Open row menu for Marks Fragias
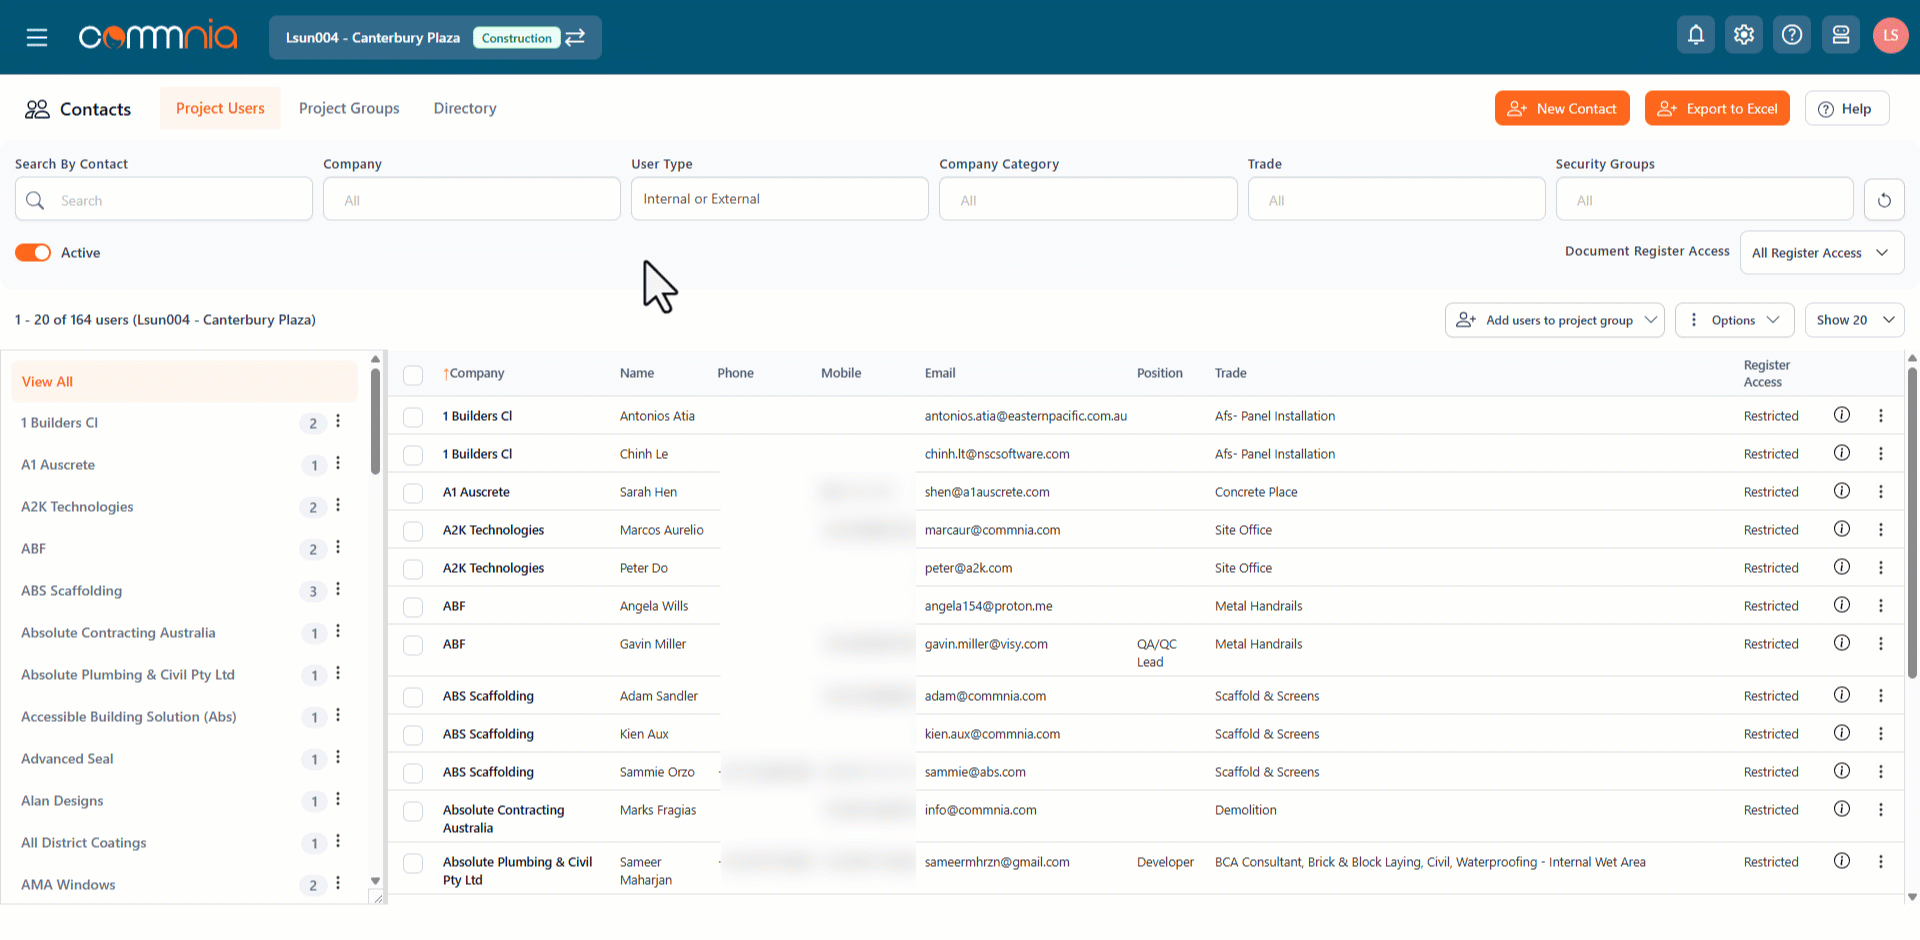This screenshot has width=1920, height=940. click(1881, 810)
